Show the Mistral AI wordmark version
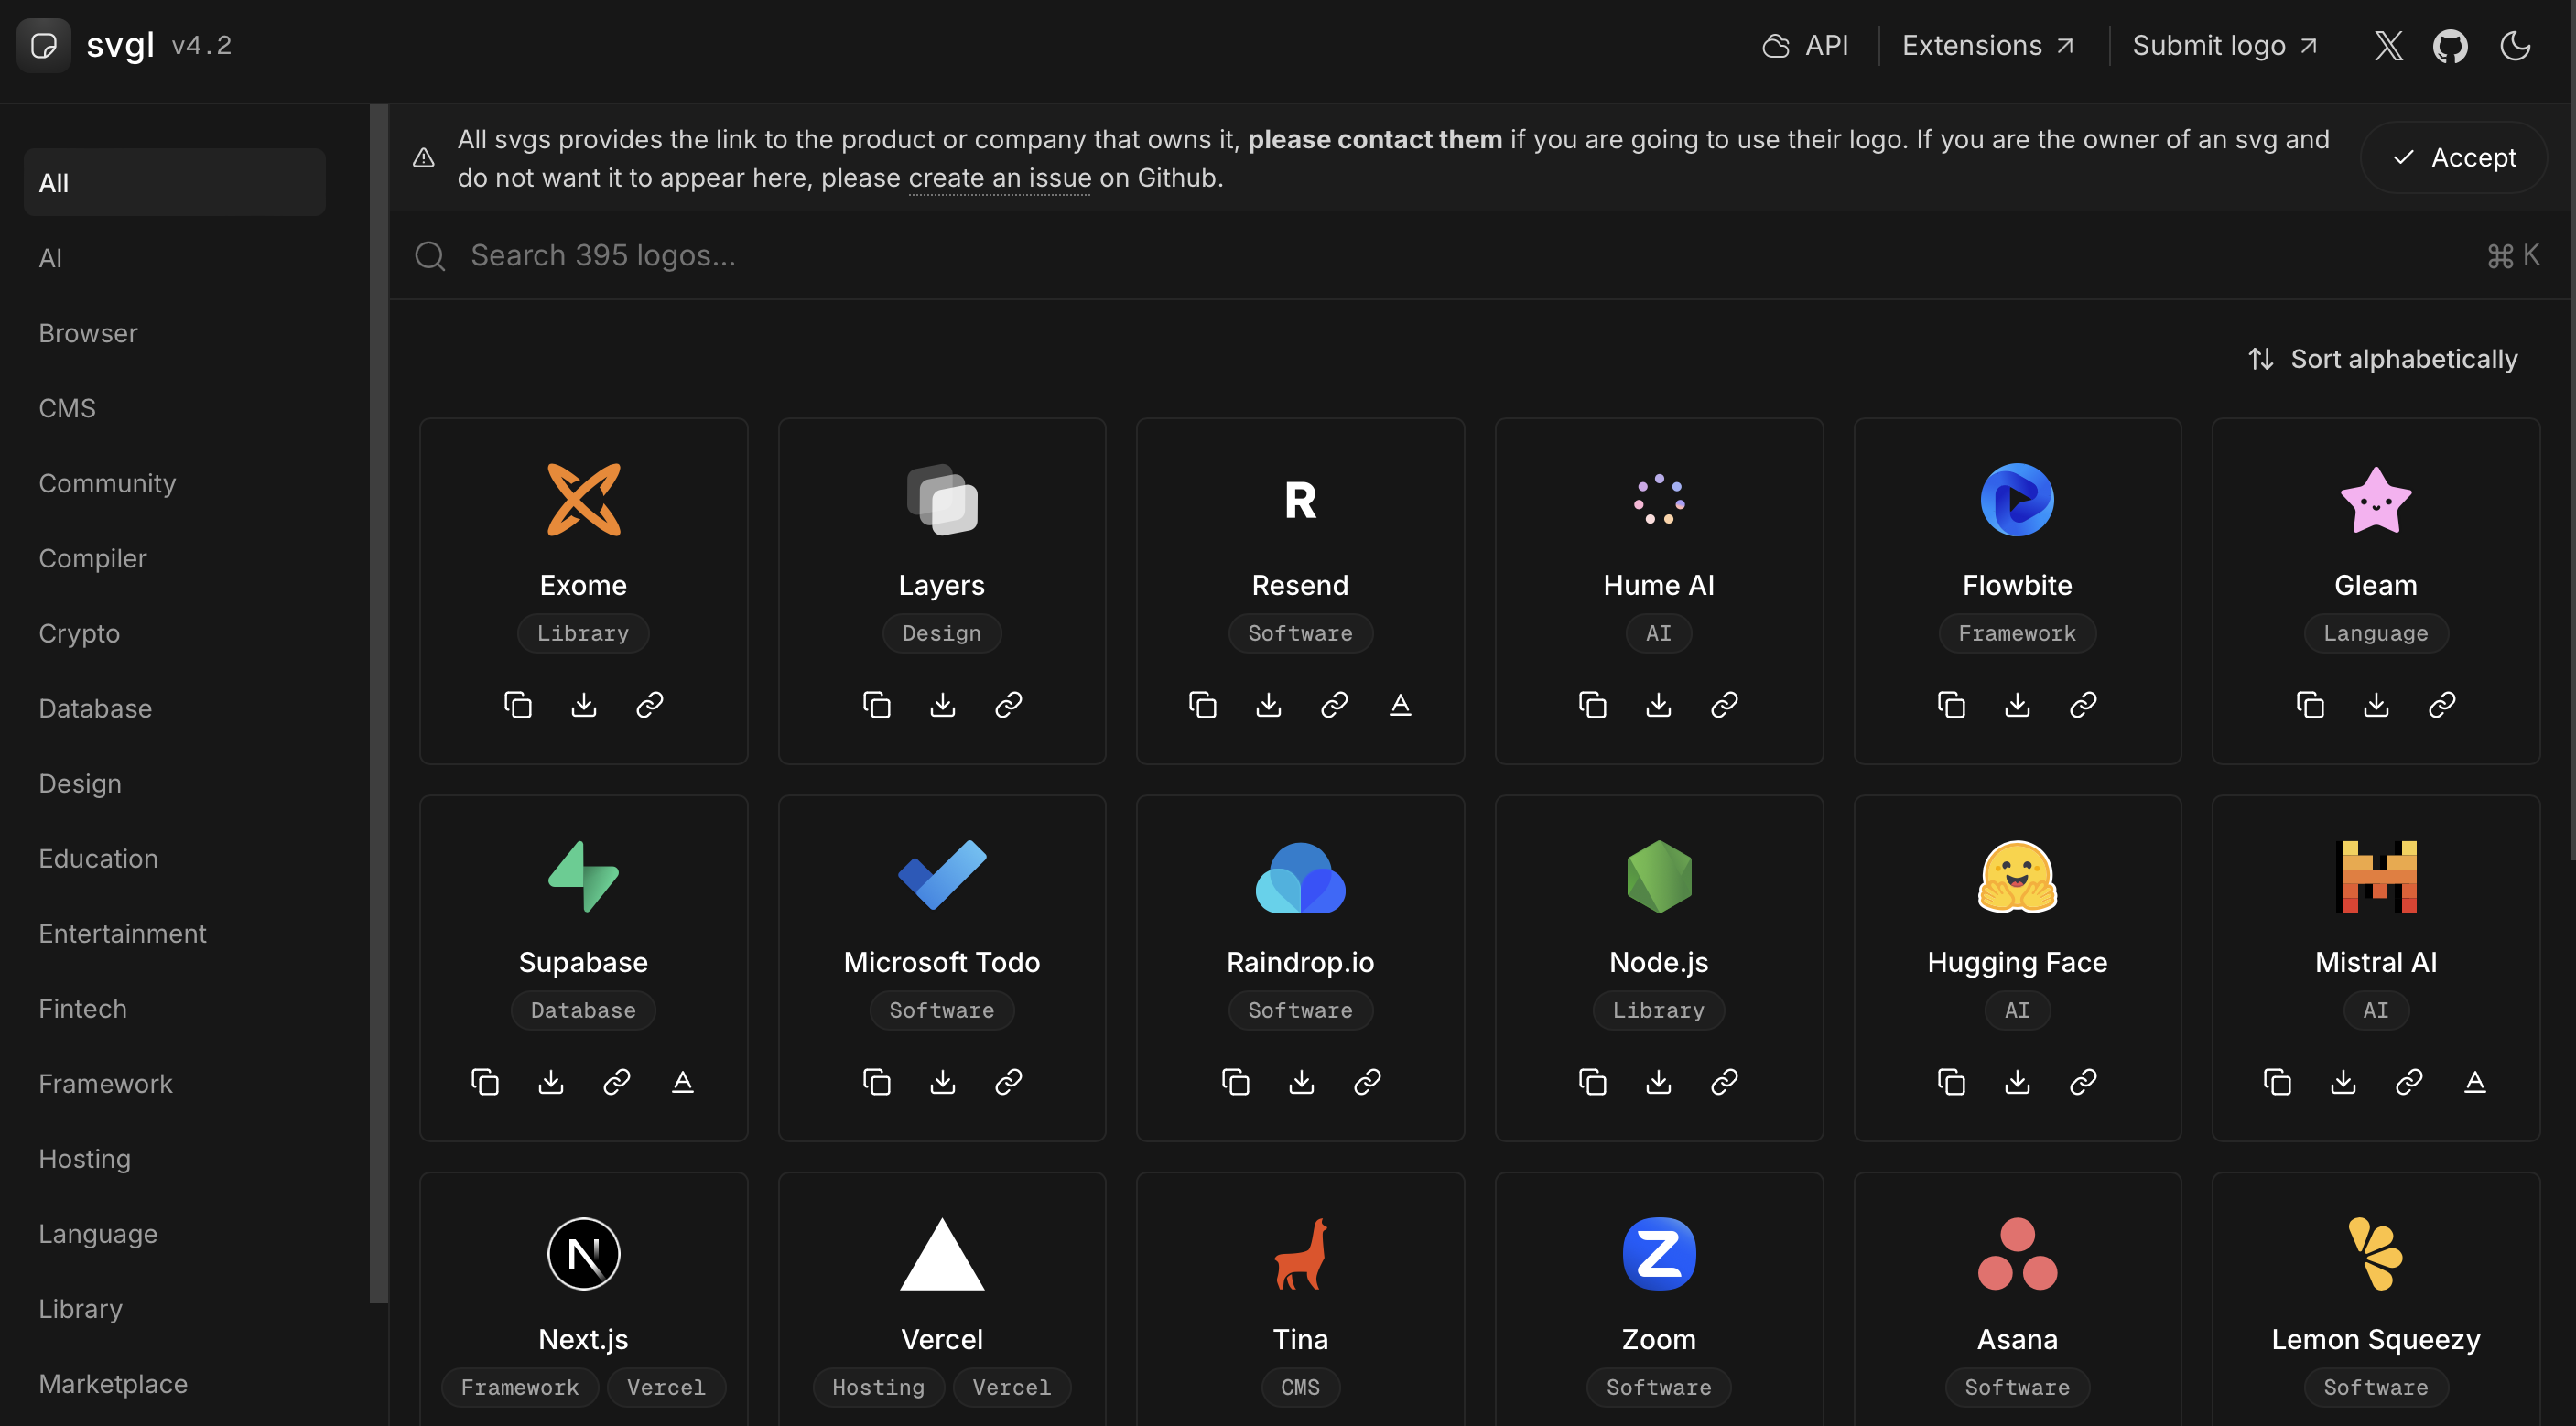This screenshot has height=1426, width=2576. point(2476,1082)
